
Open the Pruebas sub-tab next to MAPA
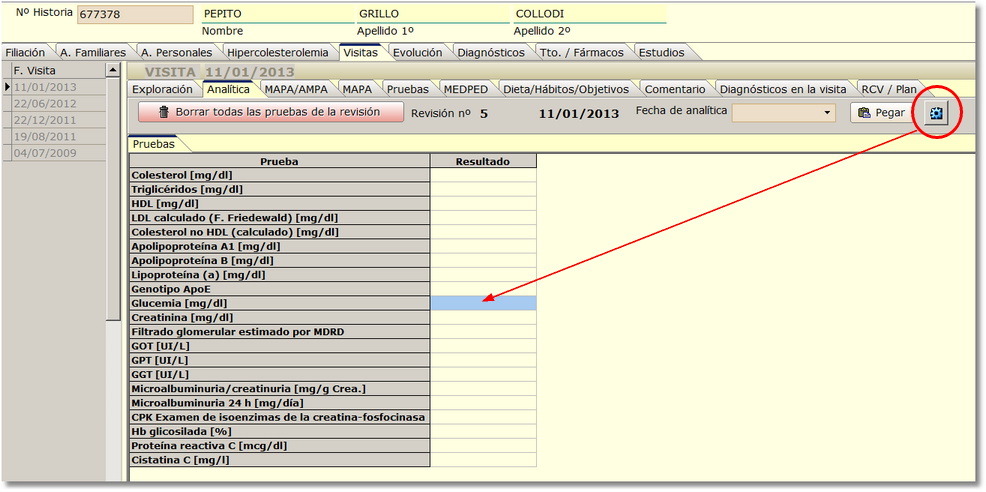tap(407, 89)
